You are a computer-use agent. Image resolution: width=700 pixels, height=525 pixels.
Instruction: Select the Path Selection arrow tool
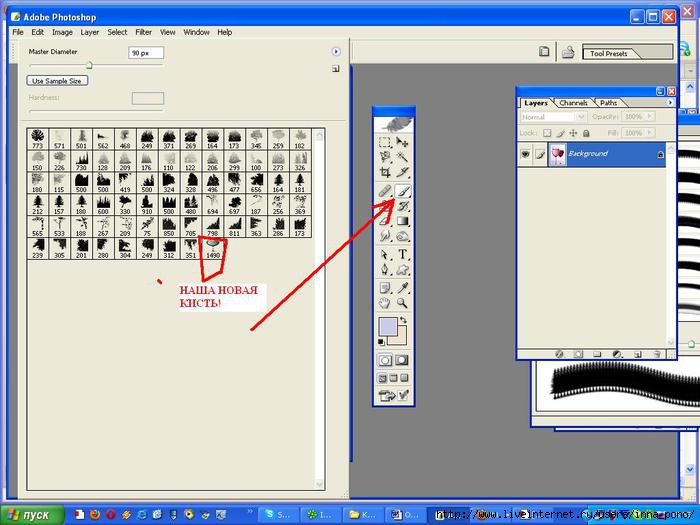pyautogui.click(x=385, y=255)
